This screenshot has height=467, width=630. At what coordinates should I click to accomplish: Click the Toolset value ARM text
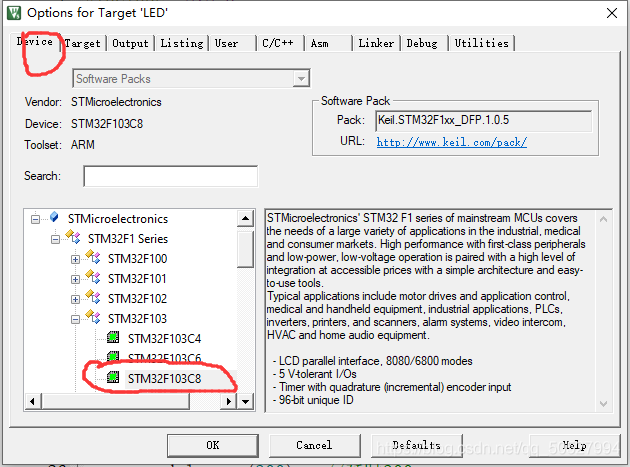click(x=83, y=145)
